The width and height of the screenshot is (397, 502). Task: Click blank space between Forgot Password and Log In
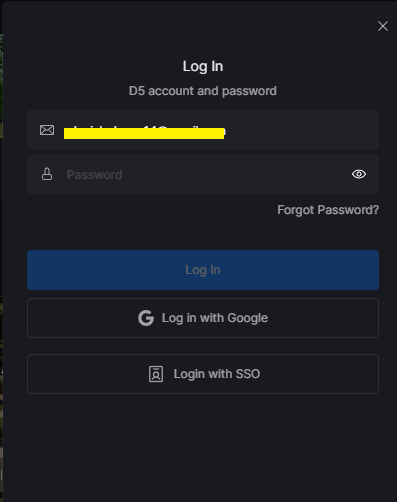pyautogui.click(x=203, y=234)
